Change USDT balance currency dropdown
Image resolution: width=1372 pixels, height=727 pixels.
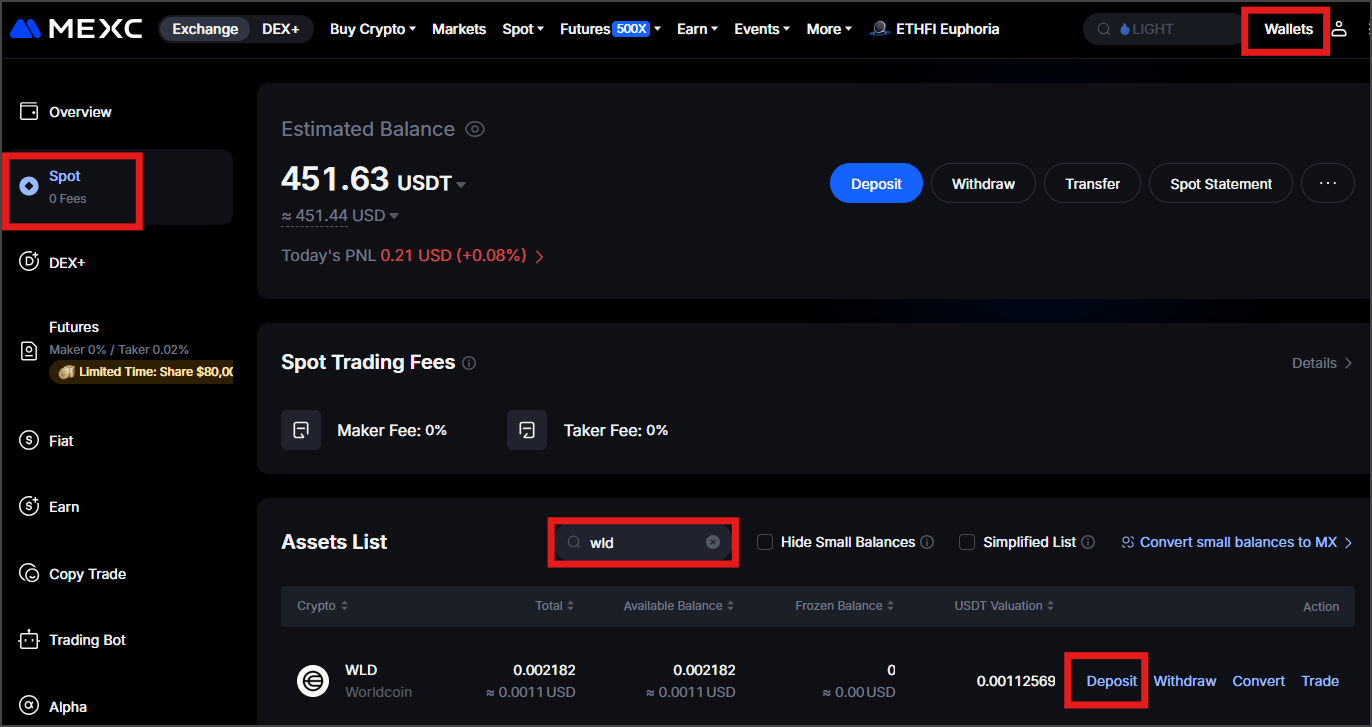coord(461,185)
